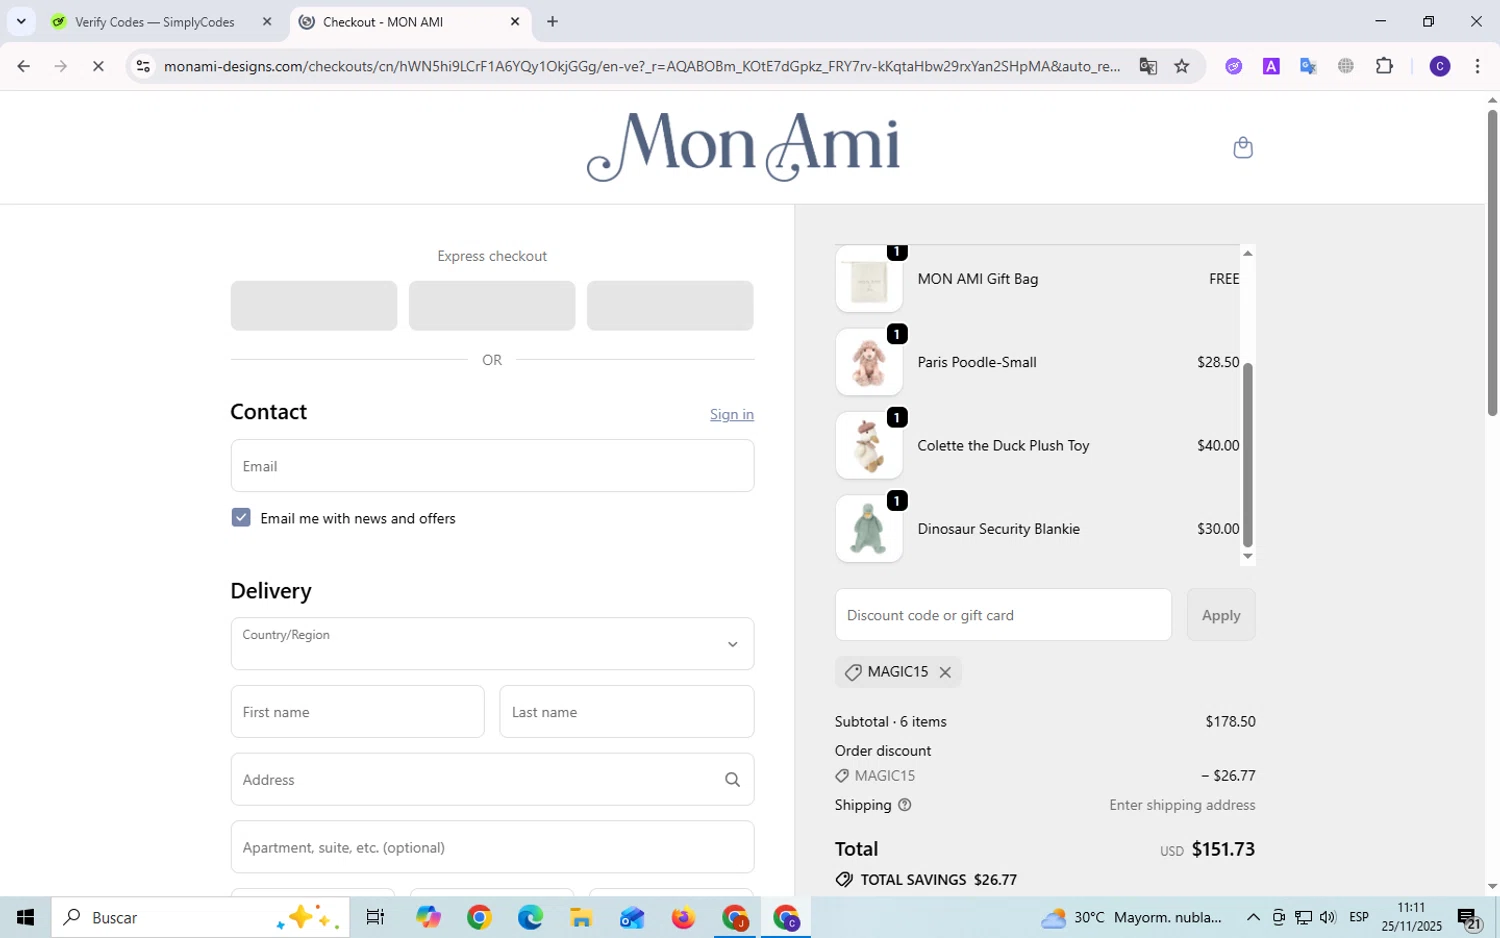Click the third express checkout button
This screenshot has width=1500, height=938.
pyautogui.click(x=670, y=305)
